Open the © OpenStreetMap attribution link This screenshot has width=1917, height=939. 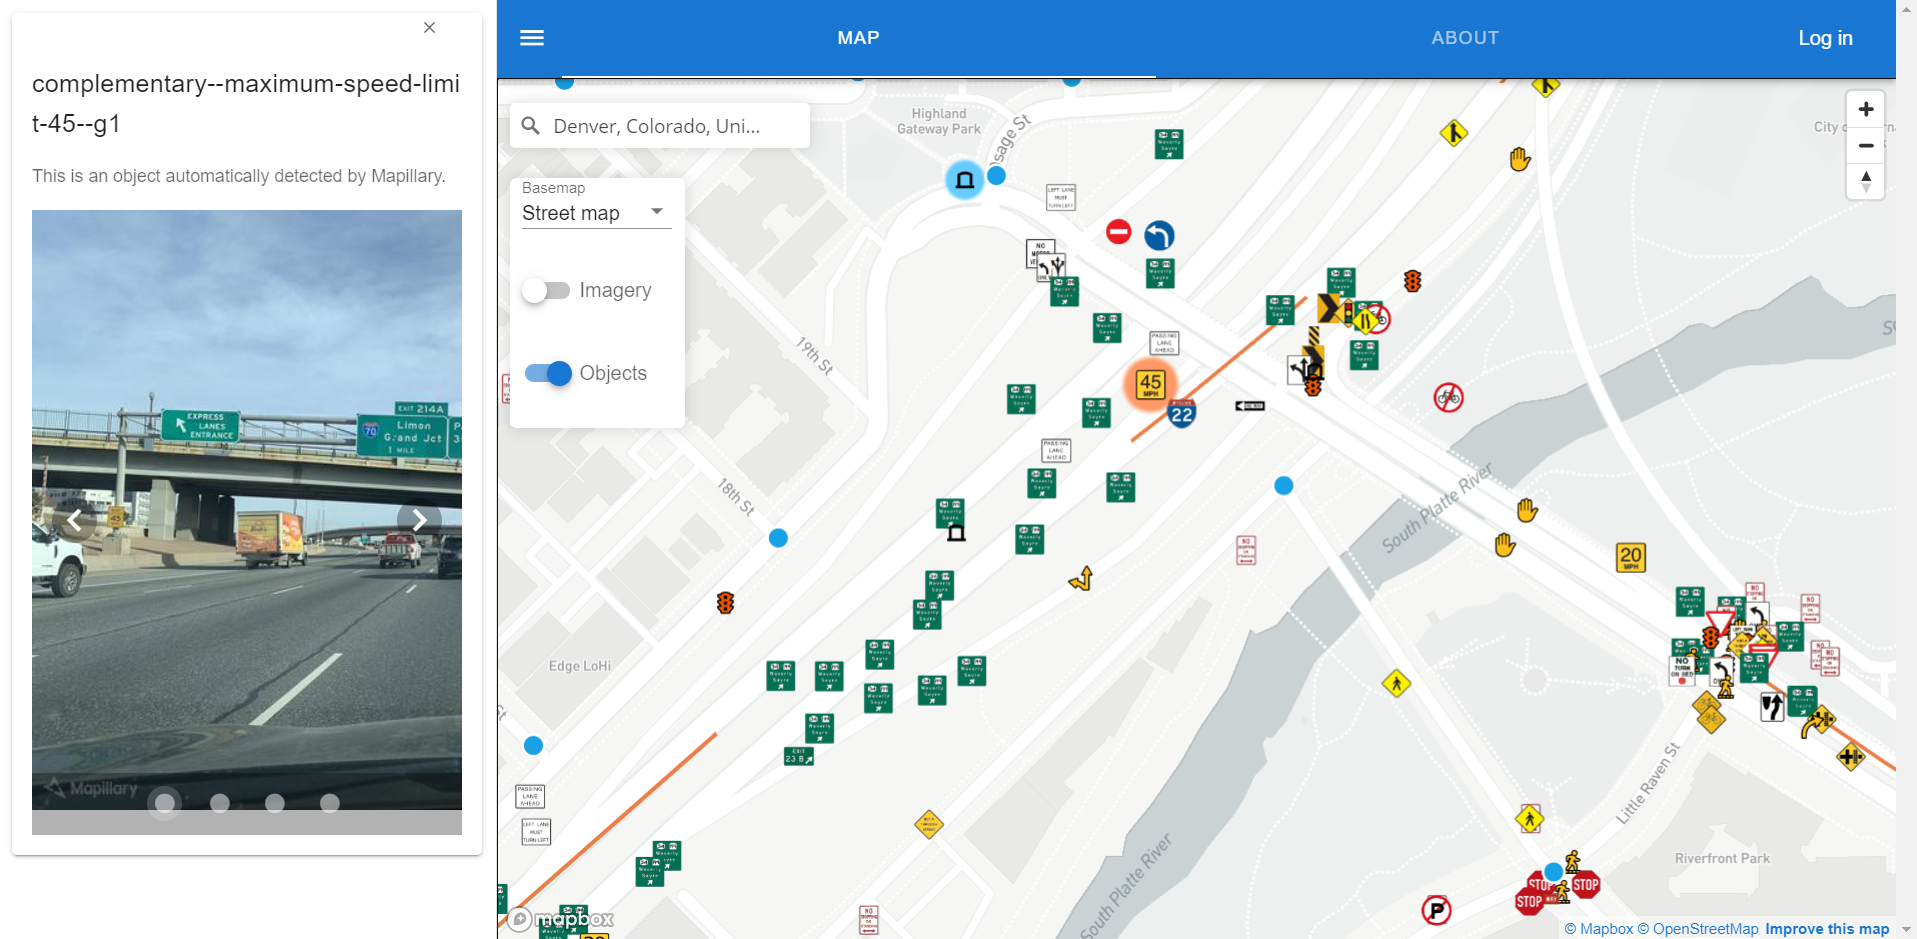(1697, 929)
